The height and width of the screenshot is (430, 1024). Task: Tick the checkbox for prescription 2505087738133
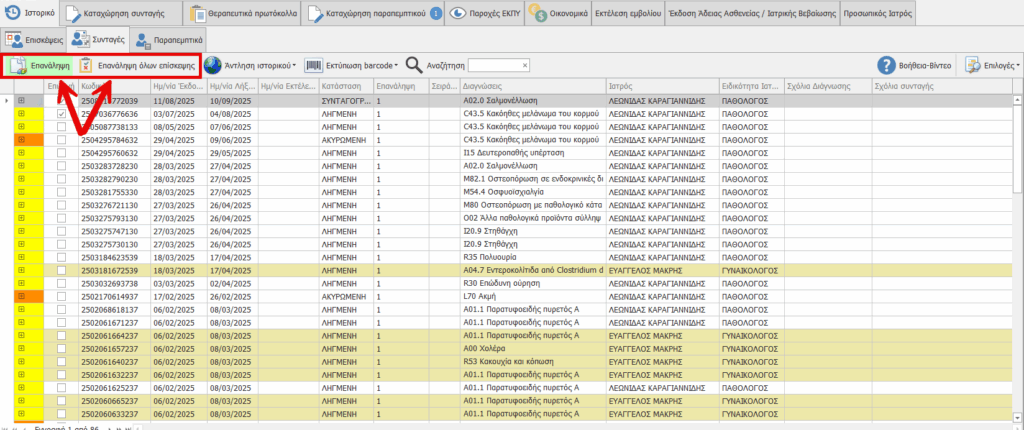coord(62,128)
